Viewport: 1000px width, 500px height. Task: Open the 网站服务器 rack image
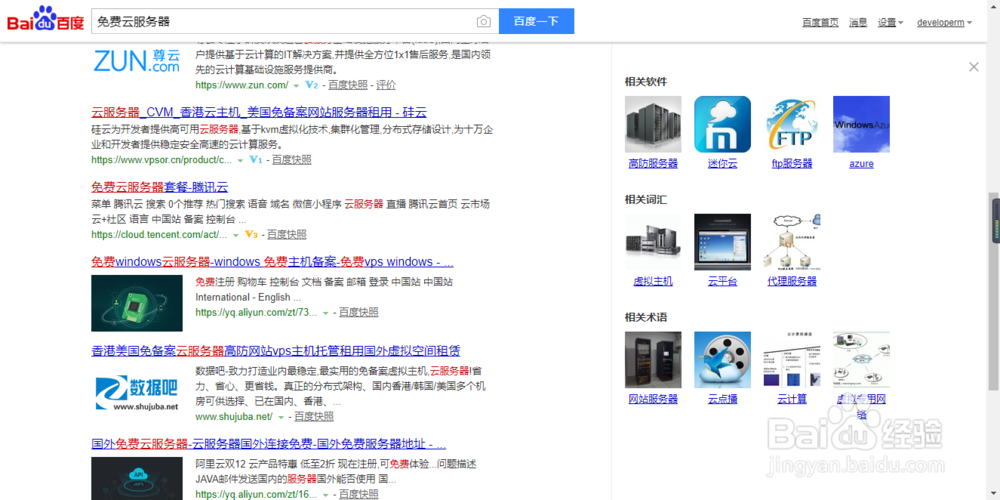[x=653, y=360]
